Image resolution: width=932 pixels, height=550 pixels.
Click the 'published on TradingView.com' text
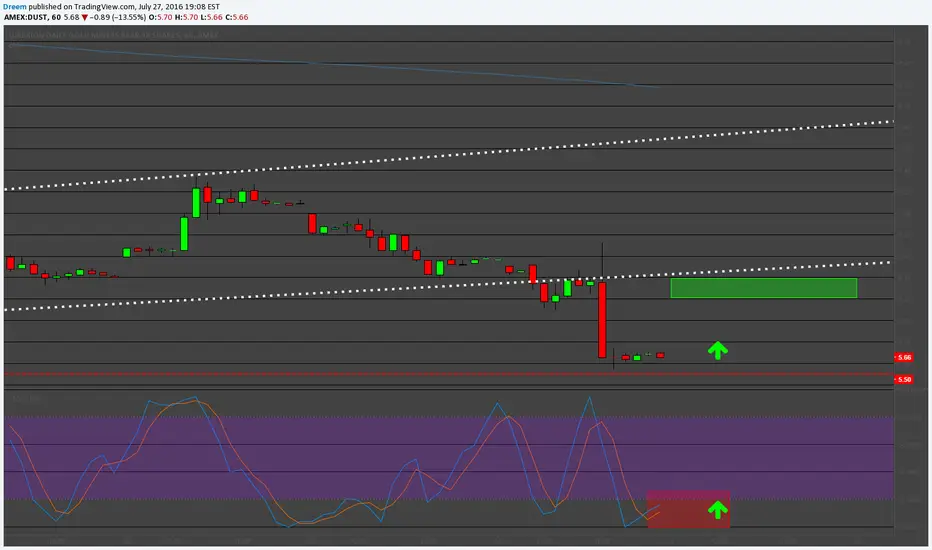(81, 7)
